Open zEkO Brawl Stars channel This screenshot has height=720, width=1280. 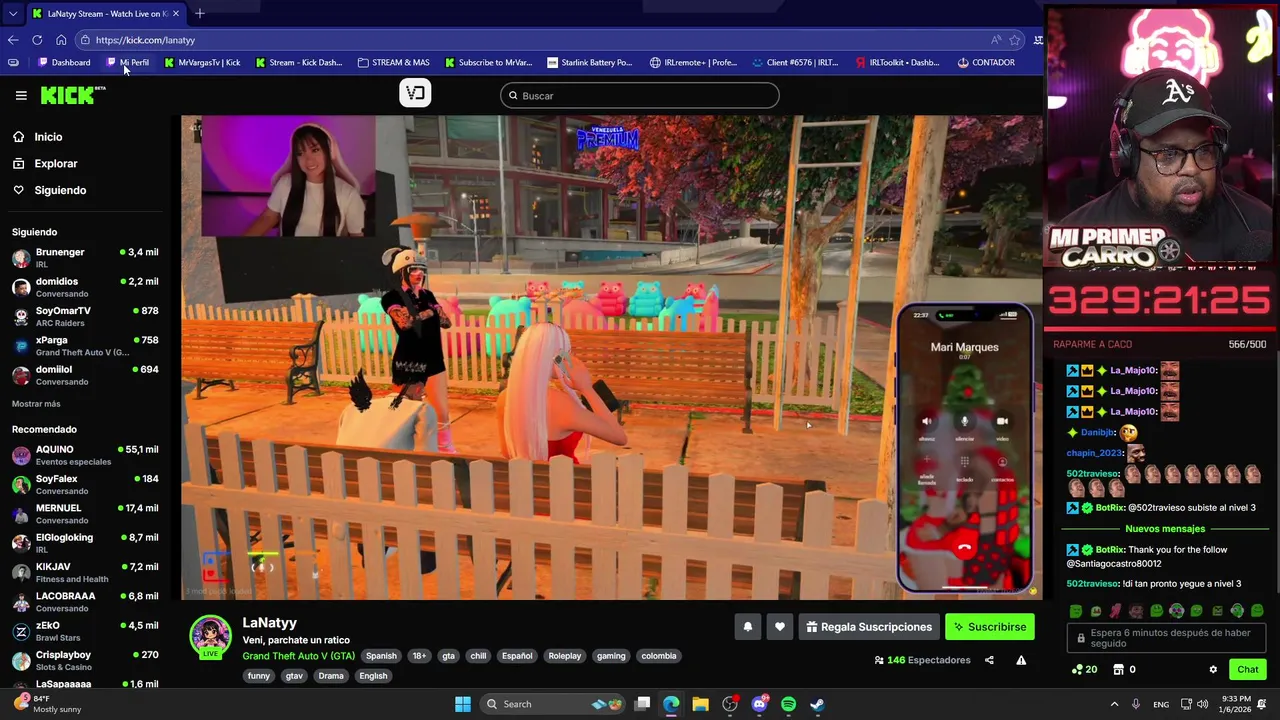point(85,631)
